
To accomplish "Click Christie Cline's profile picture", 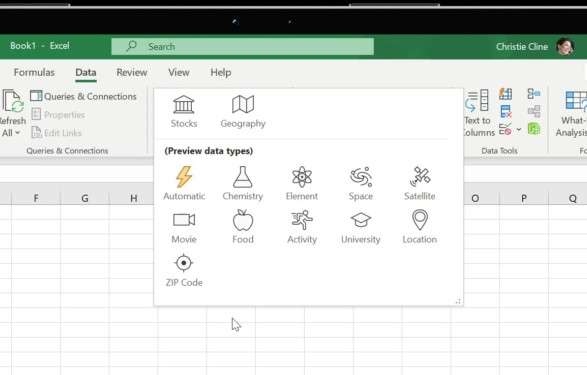I will tap(565, 47).
